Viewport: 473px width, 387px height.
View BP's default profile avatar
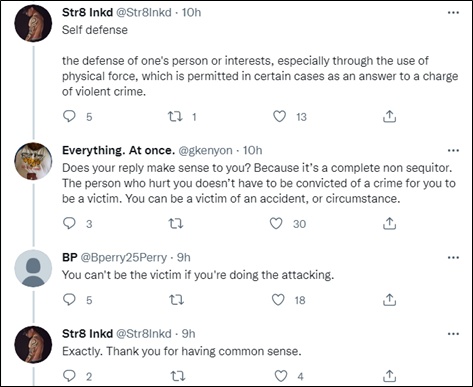tap(33, 268)
